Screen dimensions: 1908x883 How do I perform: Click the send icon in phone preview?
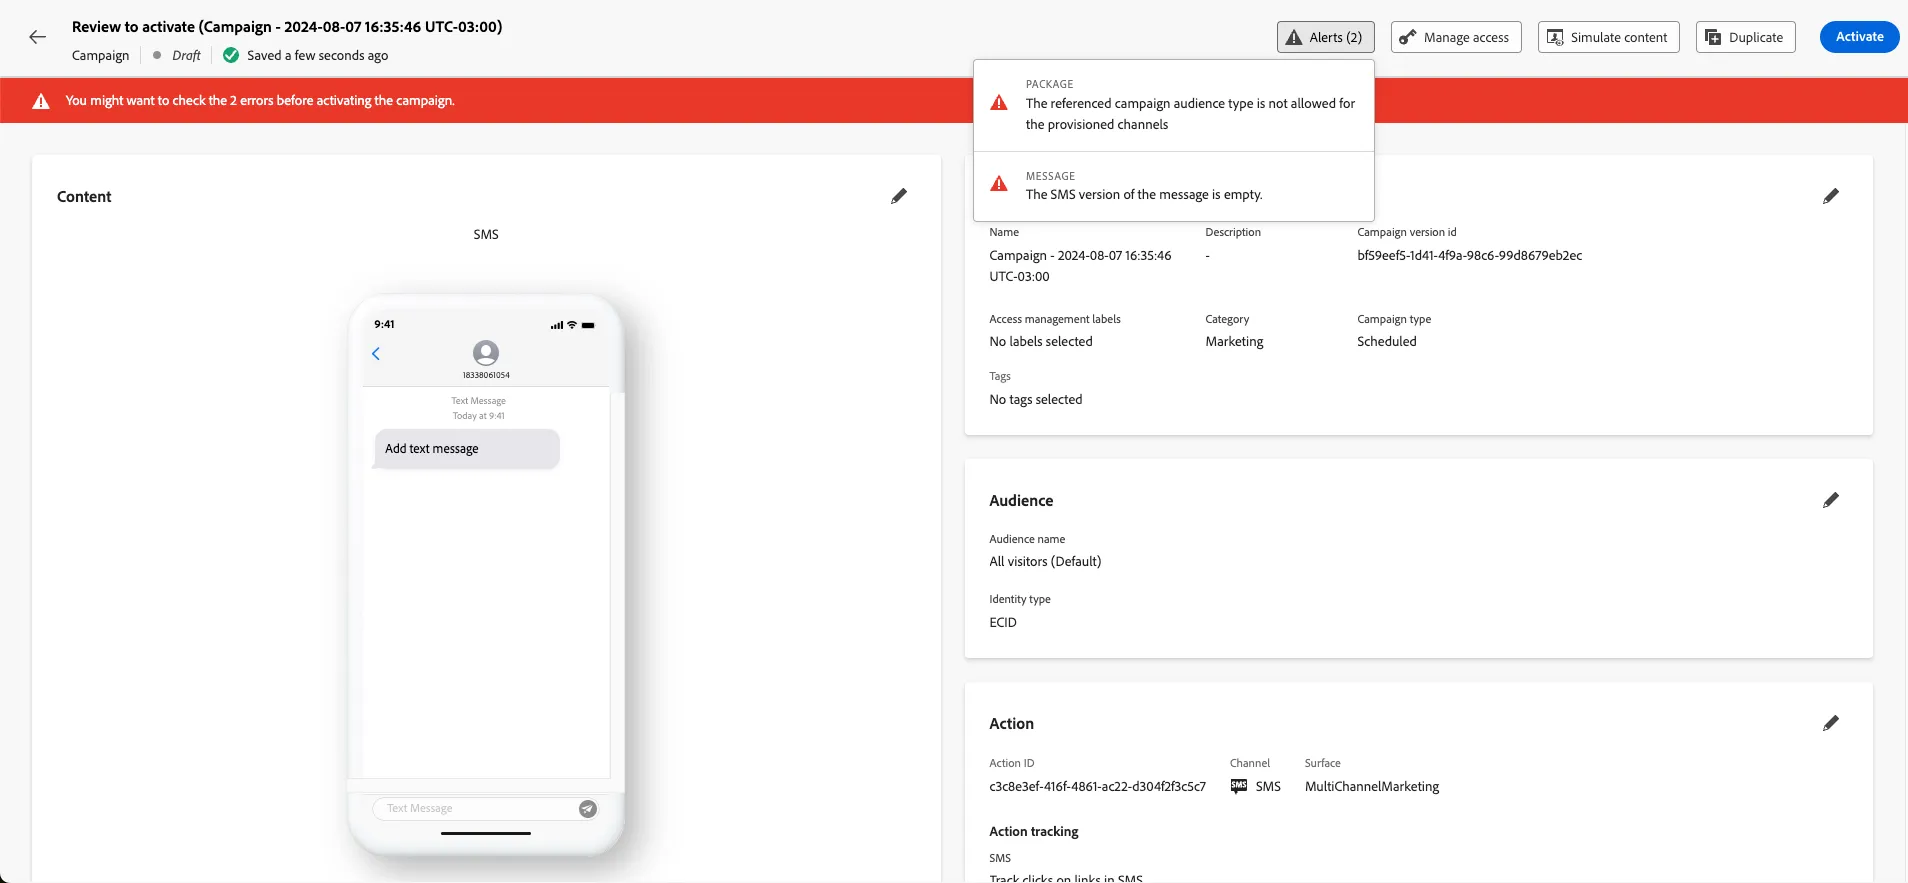588,809
